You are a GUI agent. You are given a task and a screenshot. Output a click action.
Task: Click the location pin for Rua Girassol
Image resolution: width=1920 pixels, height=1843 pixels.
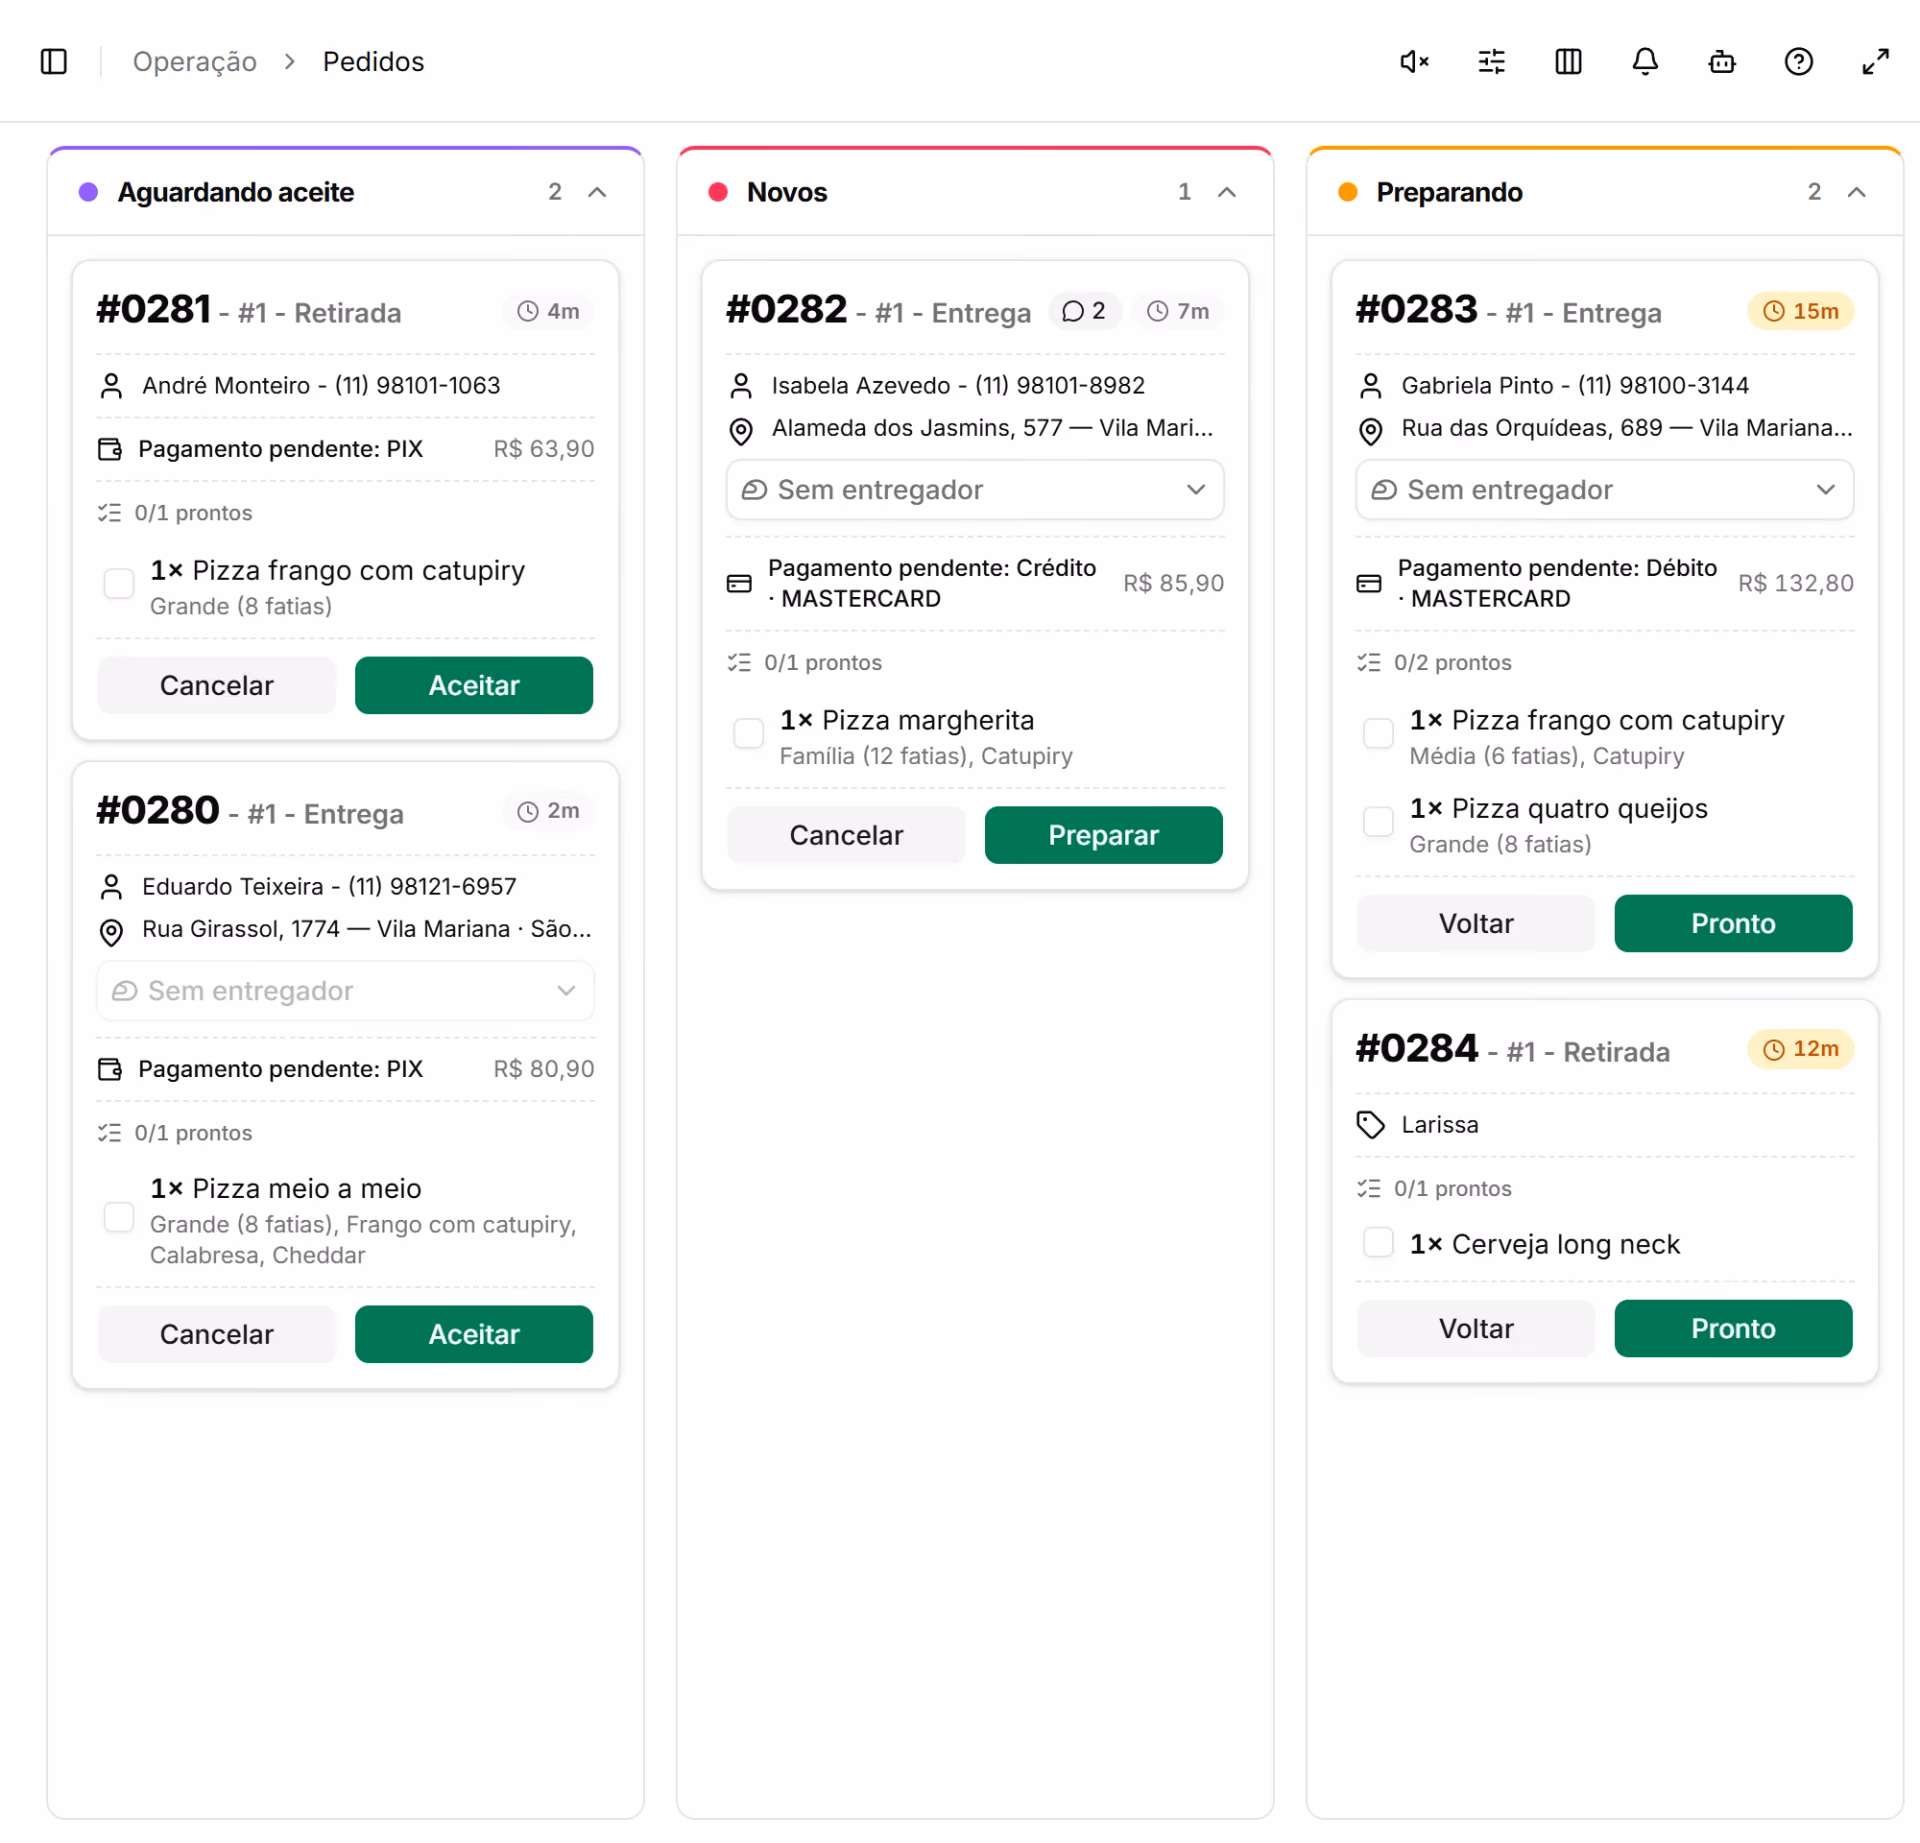(111, 931)
